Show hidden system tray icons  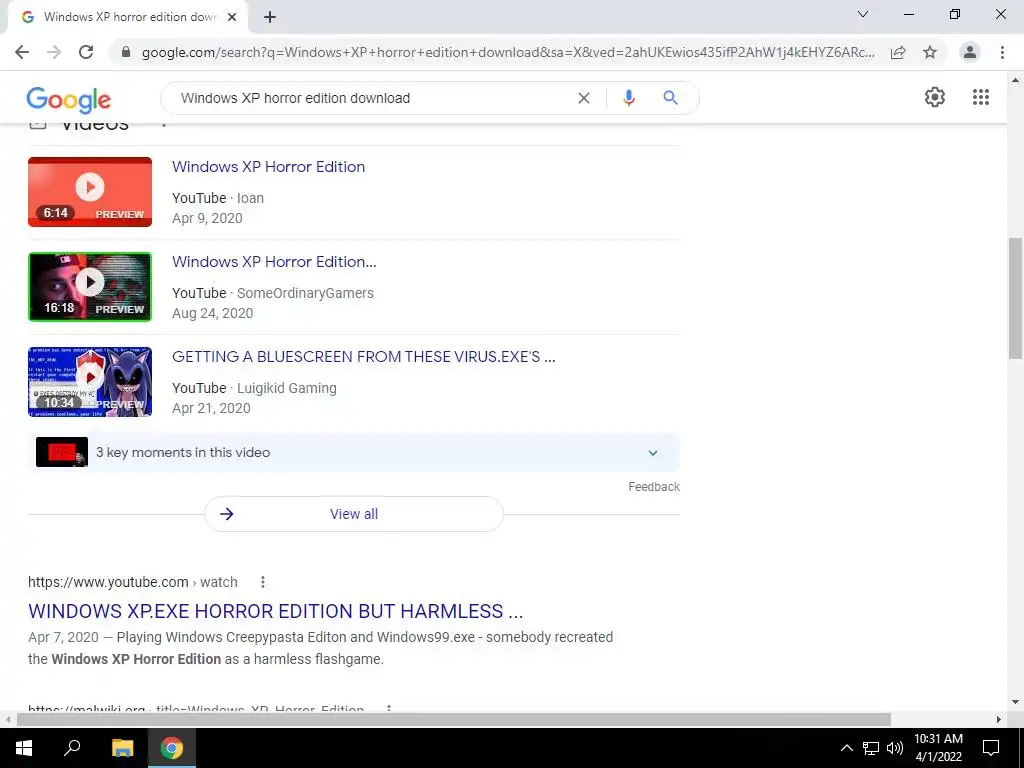[x=846, y=748]
